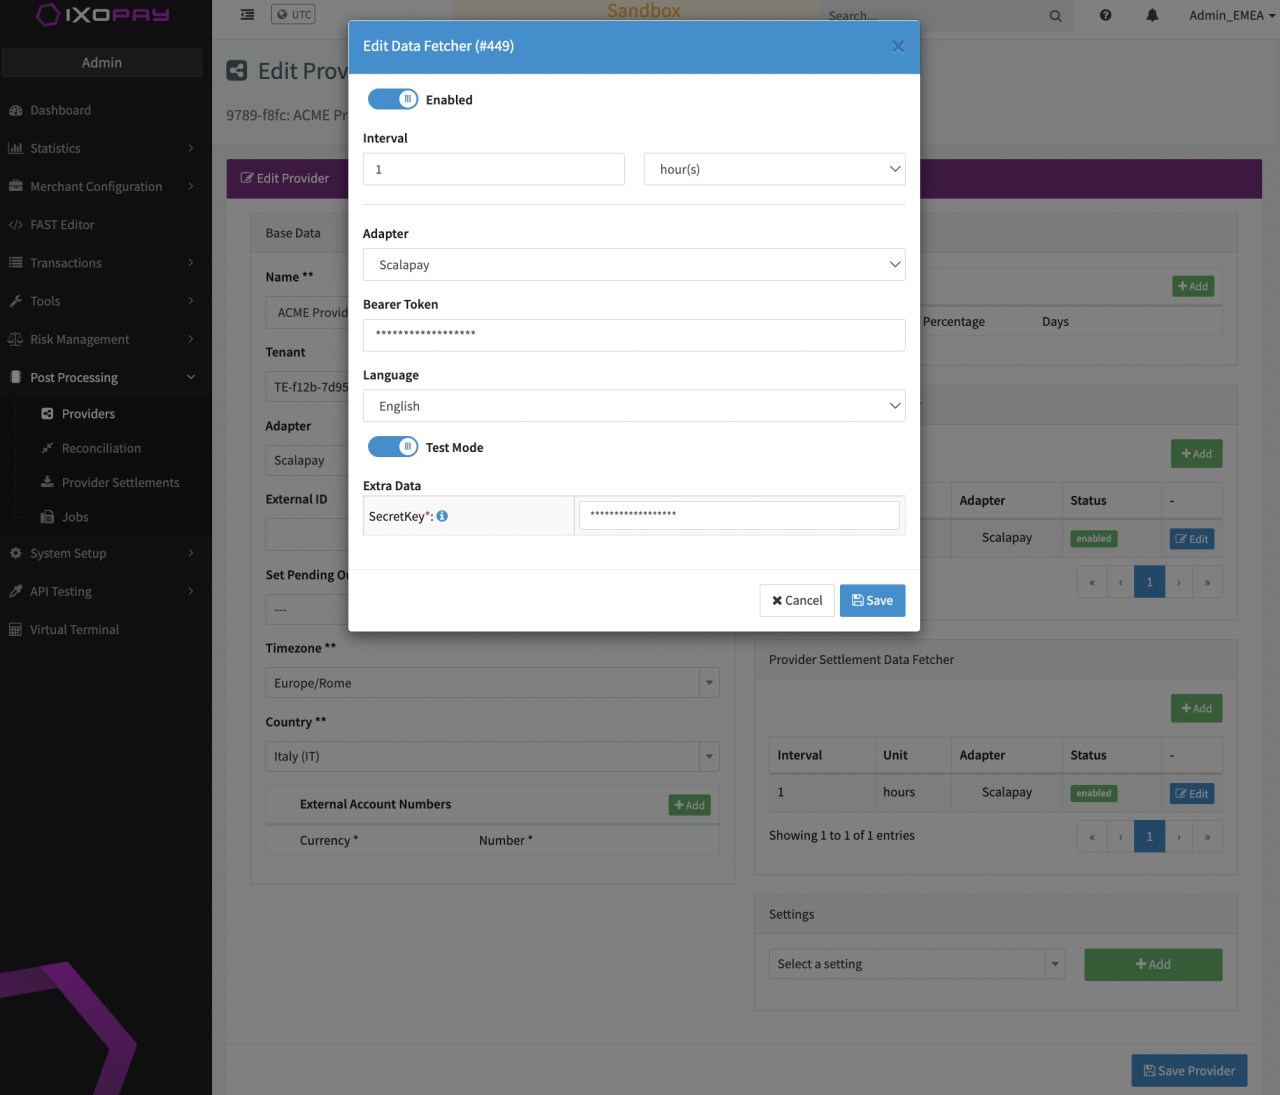Image resolution: width=1280 pixels, height=1095 pixels.
Task: Click the Bearer Token input field
Action: (633, 335)
